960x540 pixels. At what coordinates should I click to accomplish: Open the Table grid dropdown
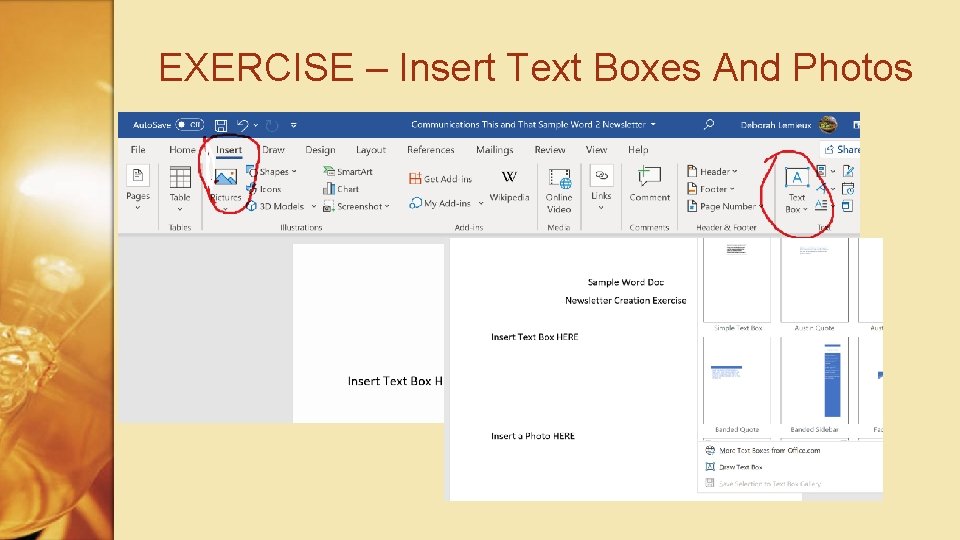[180, 189]
